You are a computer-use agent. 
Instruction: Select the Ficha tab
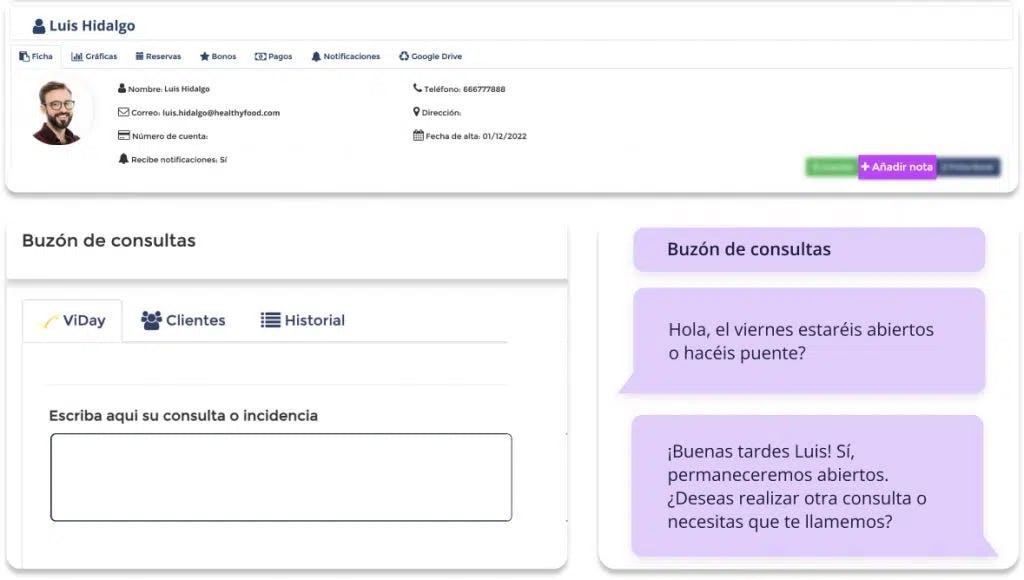click(36, 56)
